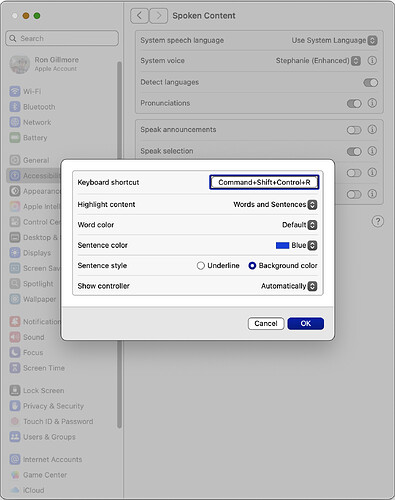Open info for Speak announcements

pos(372,129)
